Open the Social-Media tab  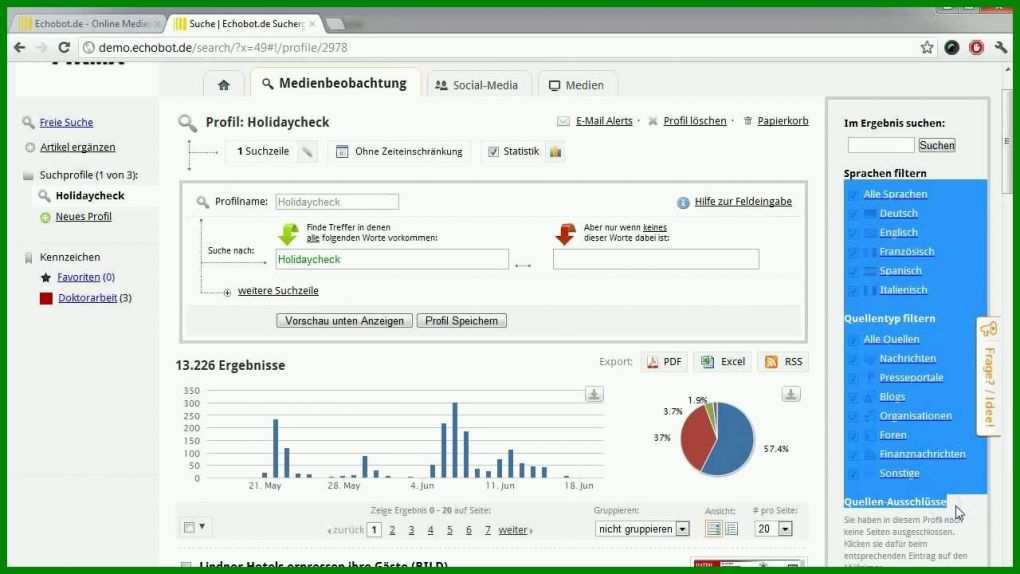[477, 85]
